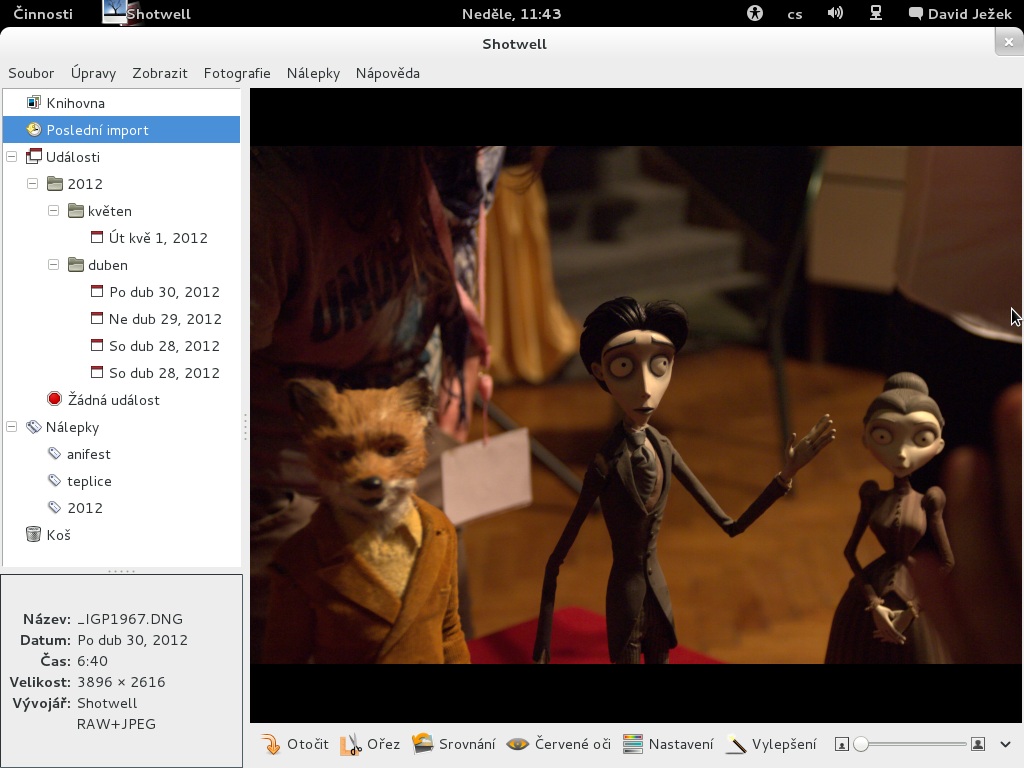Open the Zobrazit menu
Viewport: 1024px width, 768px height.
[x=160, y=73]
